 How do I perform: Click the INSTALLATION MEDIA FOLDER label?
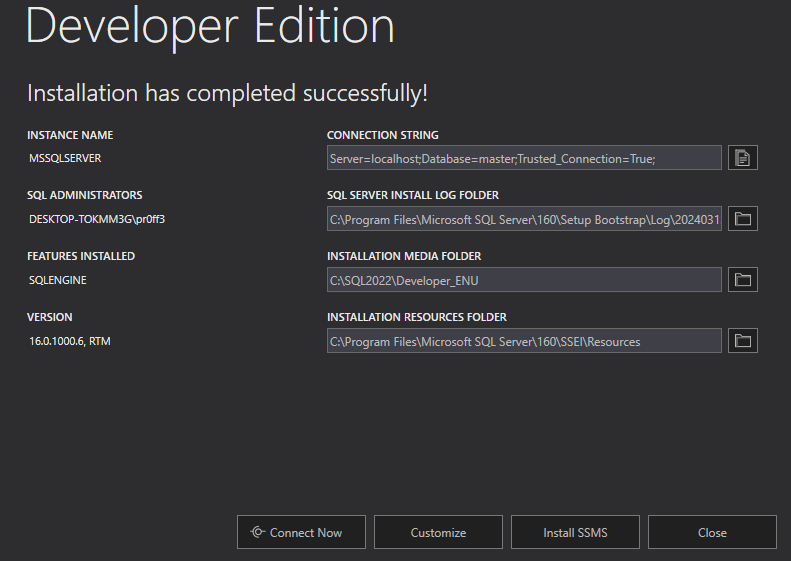point(404,256)
